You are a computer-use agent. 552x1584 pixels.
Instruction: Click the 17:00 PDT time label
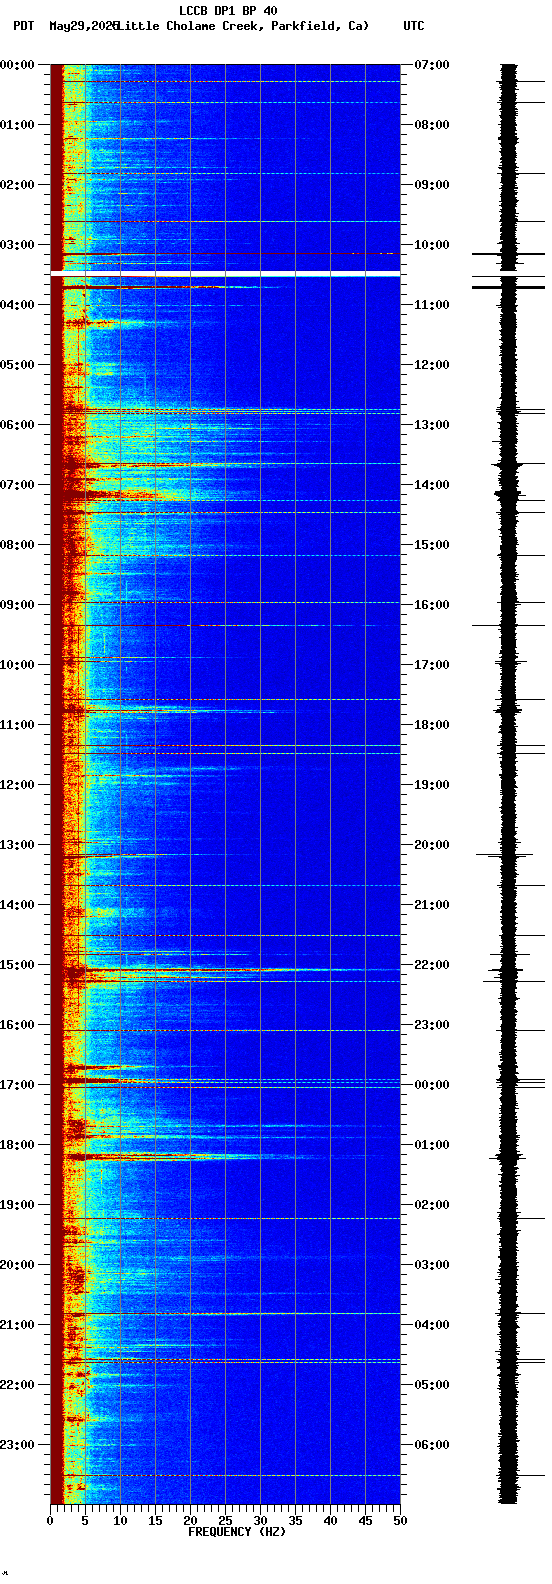click(x=17, y=1085)
